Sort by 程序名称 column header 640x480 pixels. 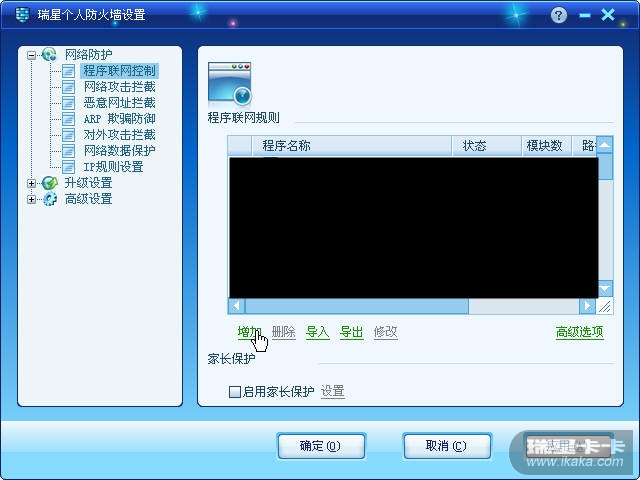(x=351, y=146)
